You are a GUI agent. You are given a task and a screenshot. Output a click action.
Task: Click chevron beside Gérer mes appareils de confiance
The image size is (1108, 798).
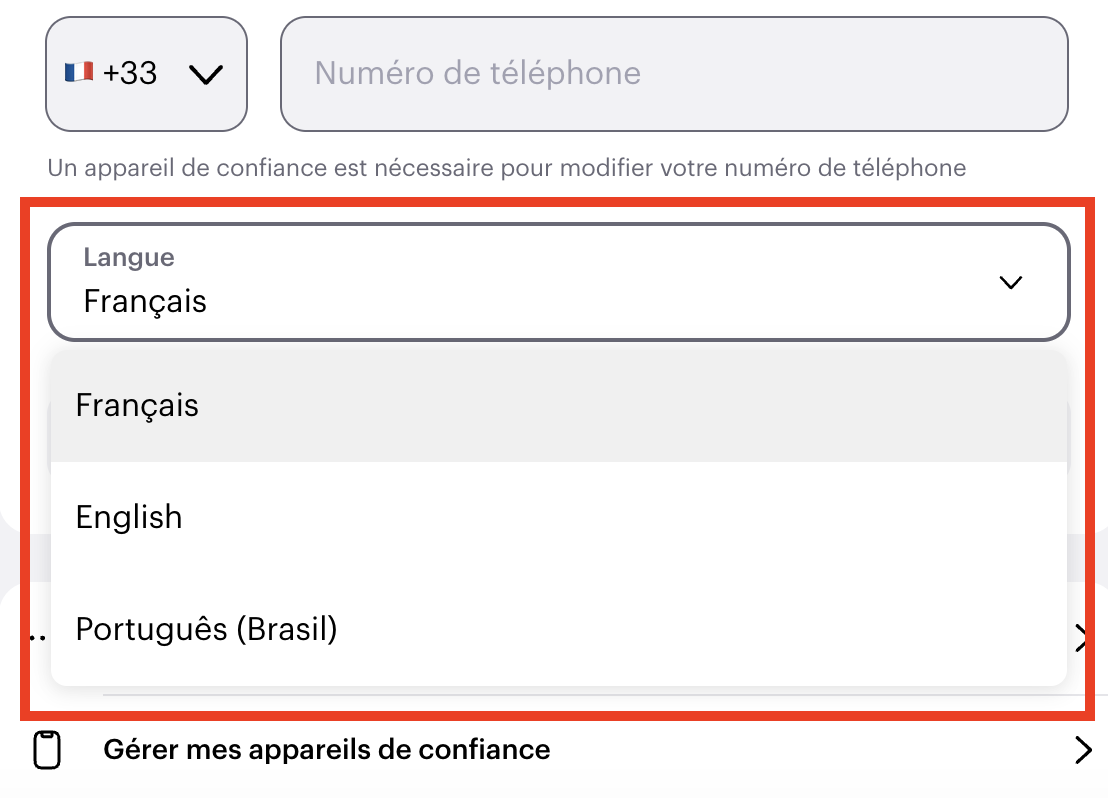[x=1082, y=750]
